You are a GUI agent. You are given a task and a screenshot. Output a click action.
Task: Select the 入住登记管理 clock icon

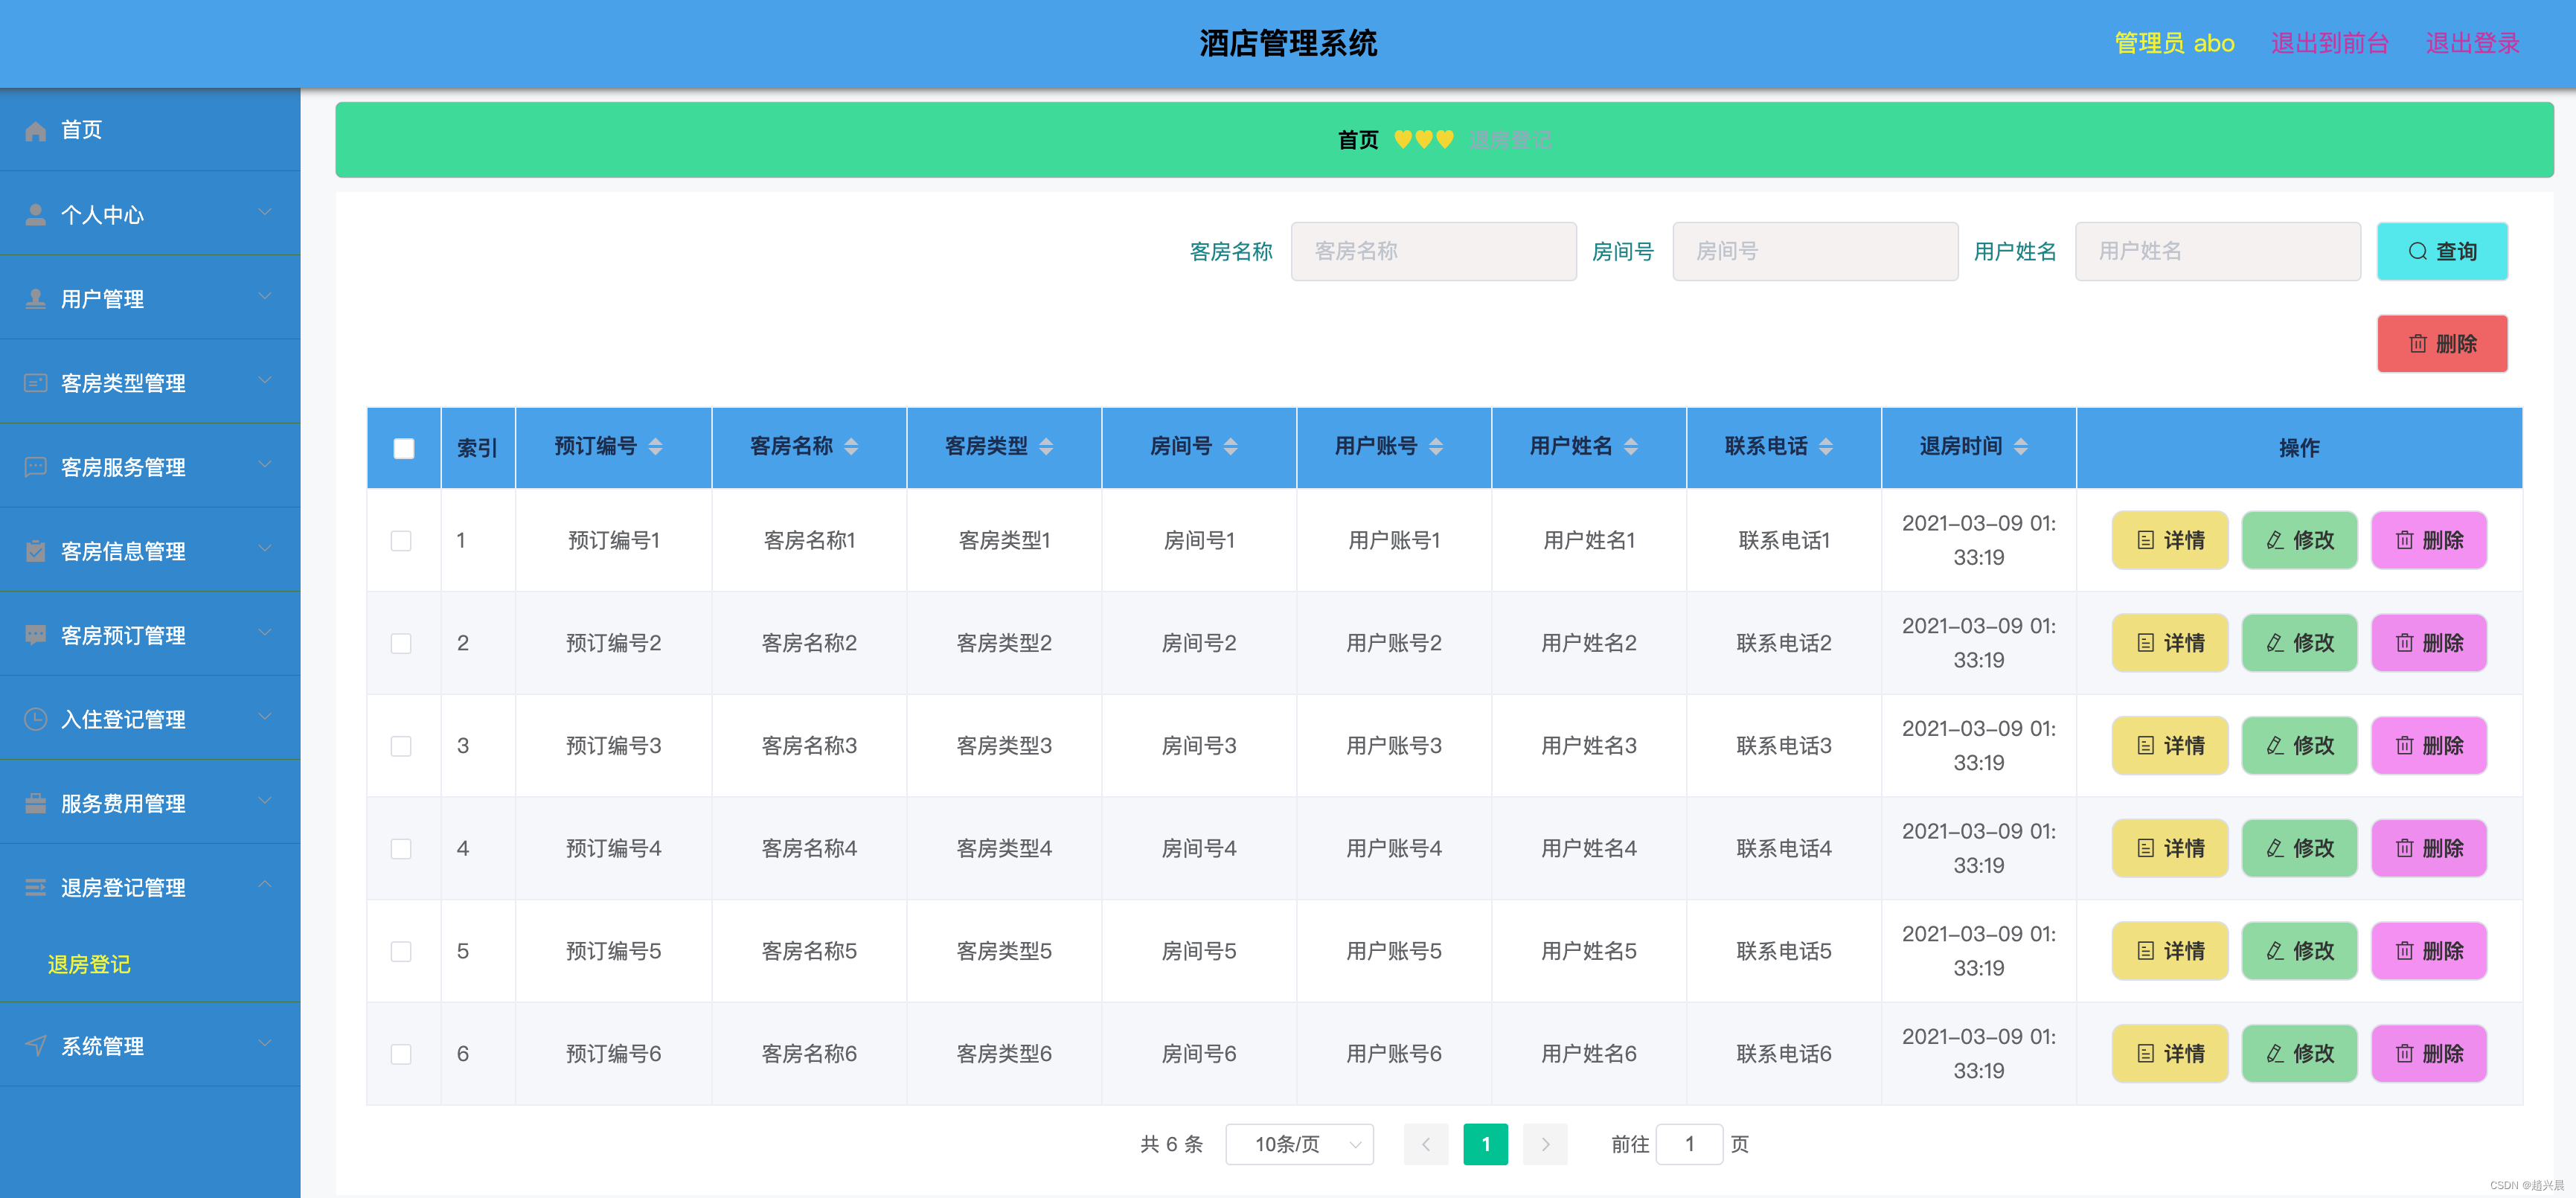[x=36, y=718]
